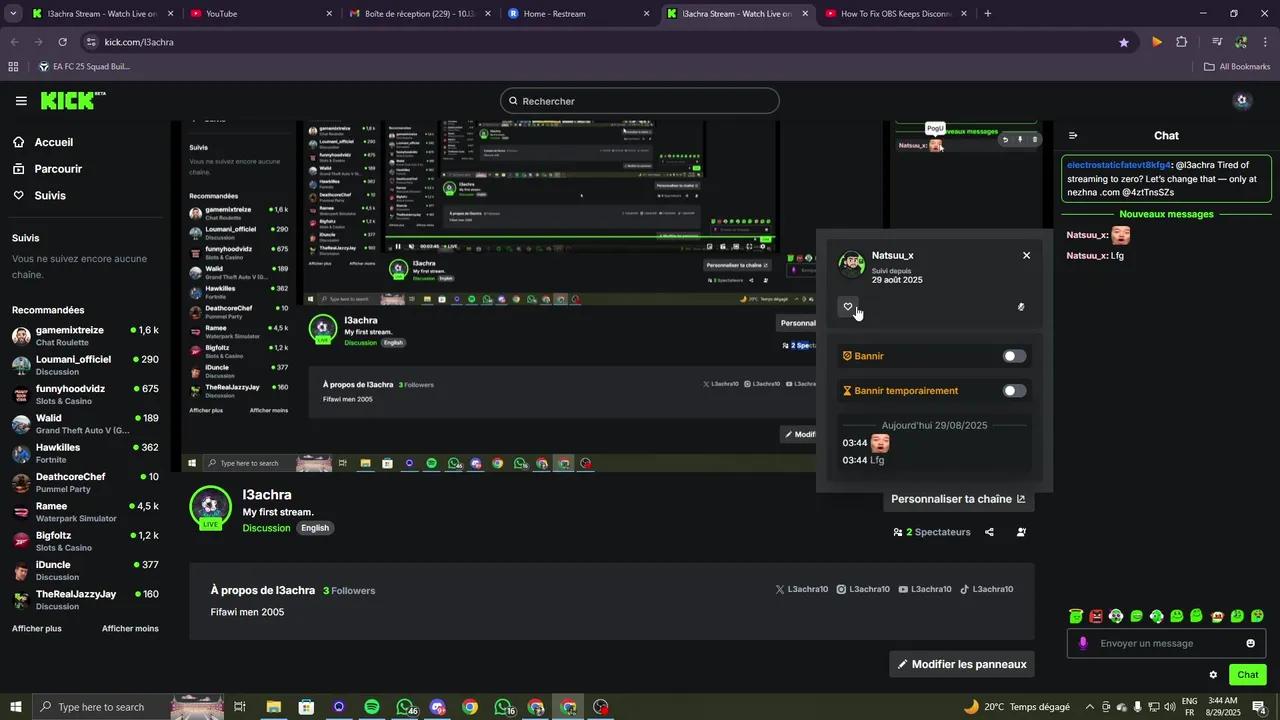The width and height of the screenshot is (1280, 720).
Task: Click electrostaticfatevt8kfg4 username in chat
Action: coord(1119,164)
